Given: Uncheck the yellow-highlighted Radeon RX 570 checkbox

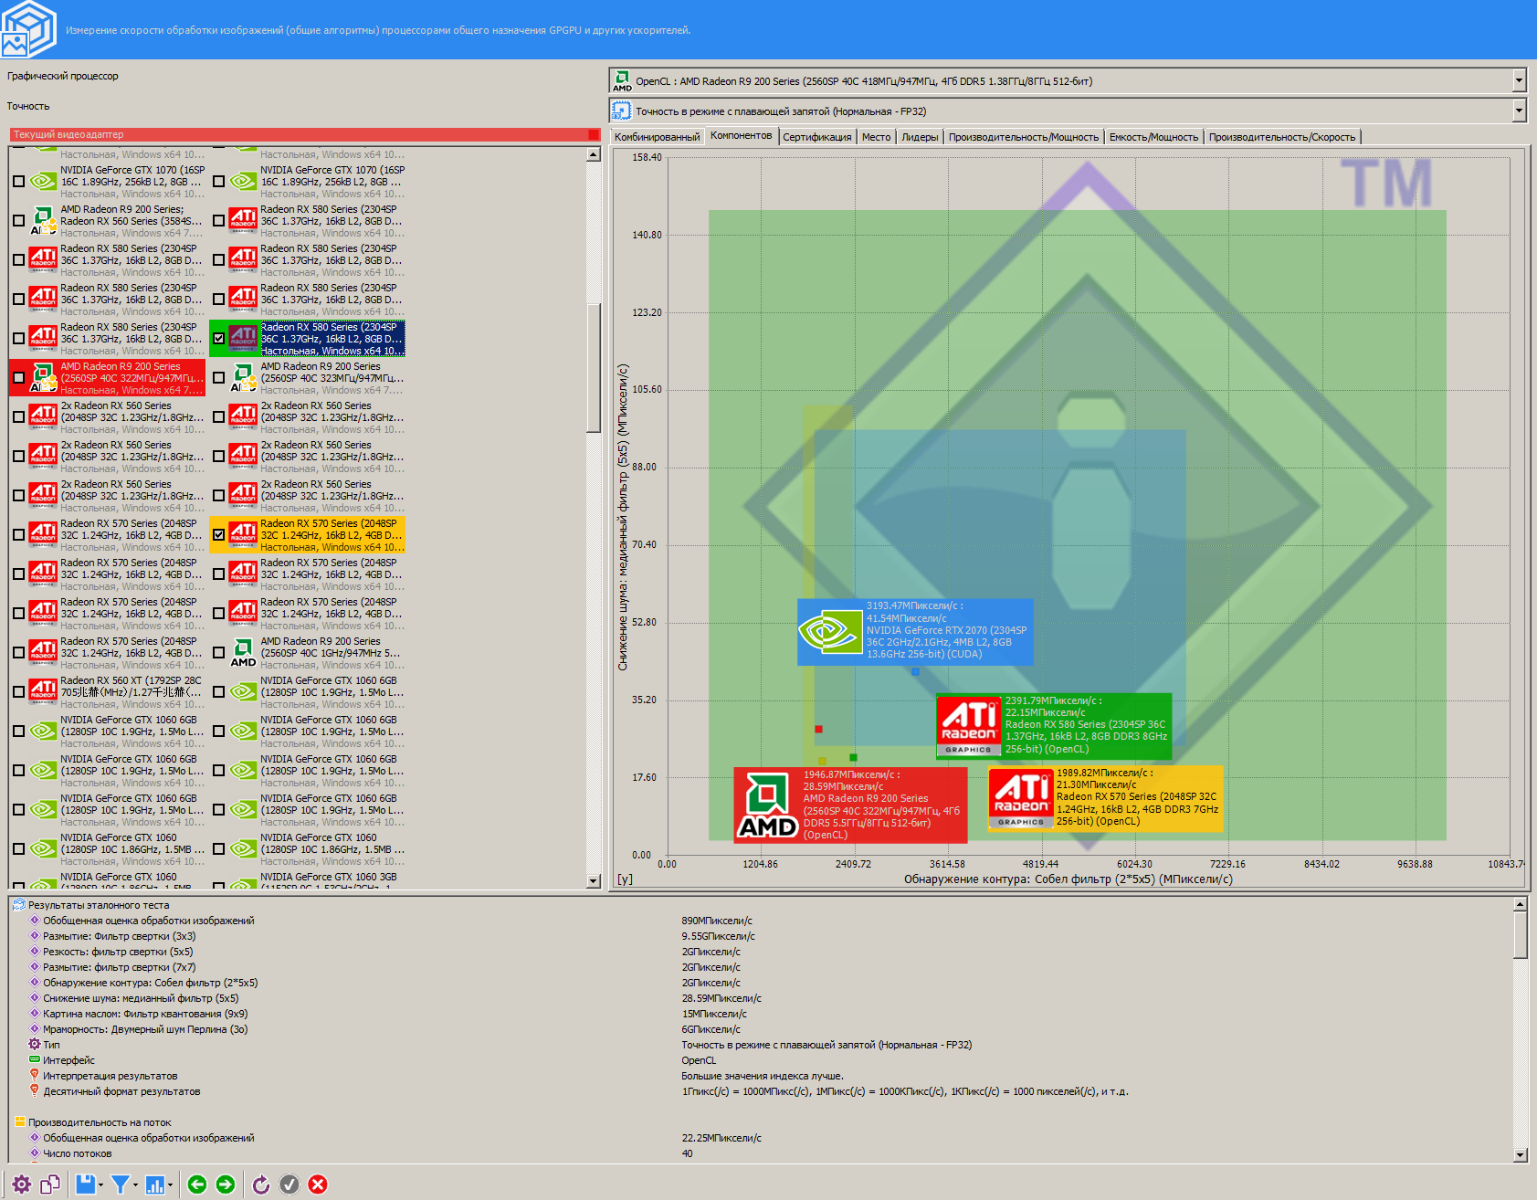Looking at the screenshot, I should [x=219, y=535].
